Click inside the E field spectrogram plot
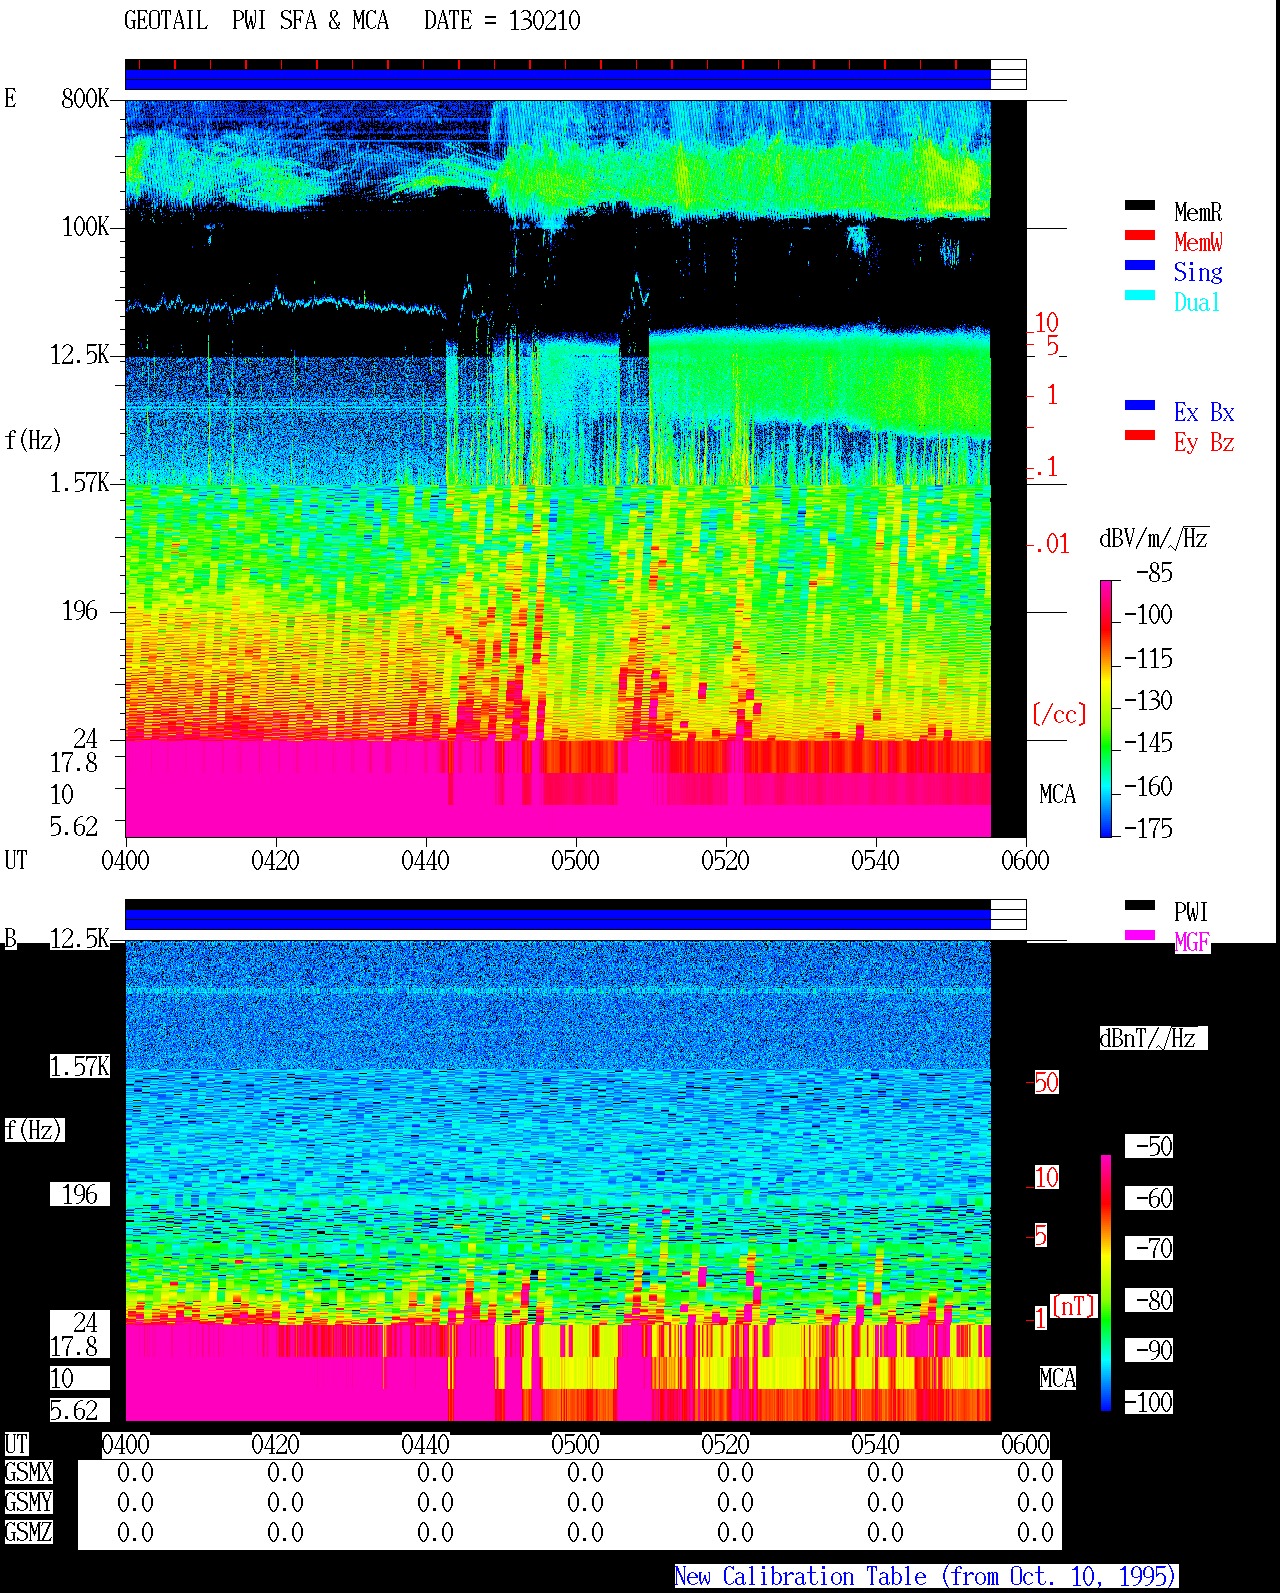The height and width of the screenshot is (1593, 1280). click(x=558, y=468)
